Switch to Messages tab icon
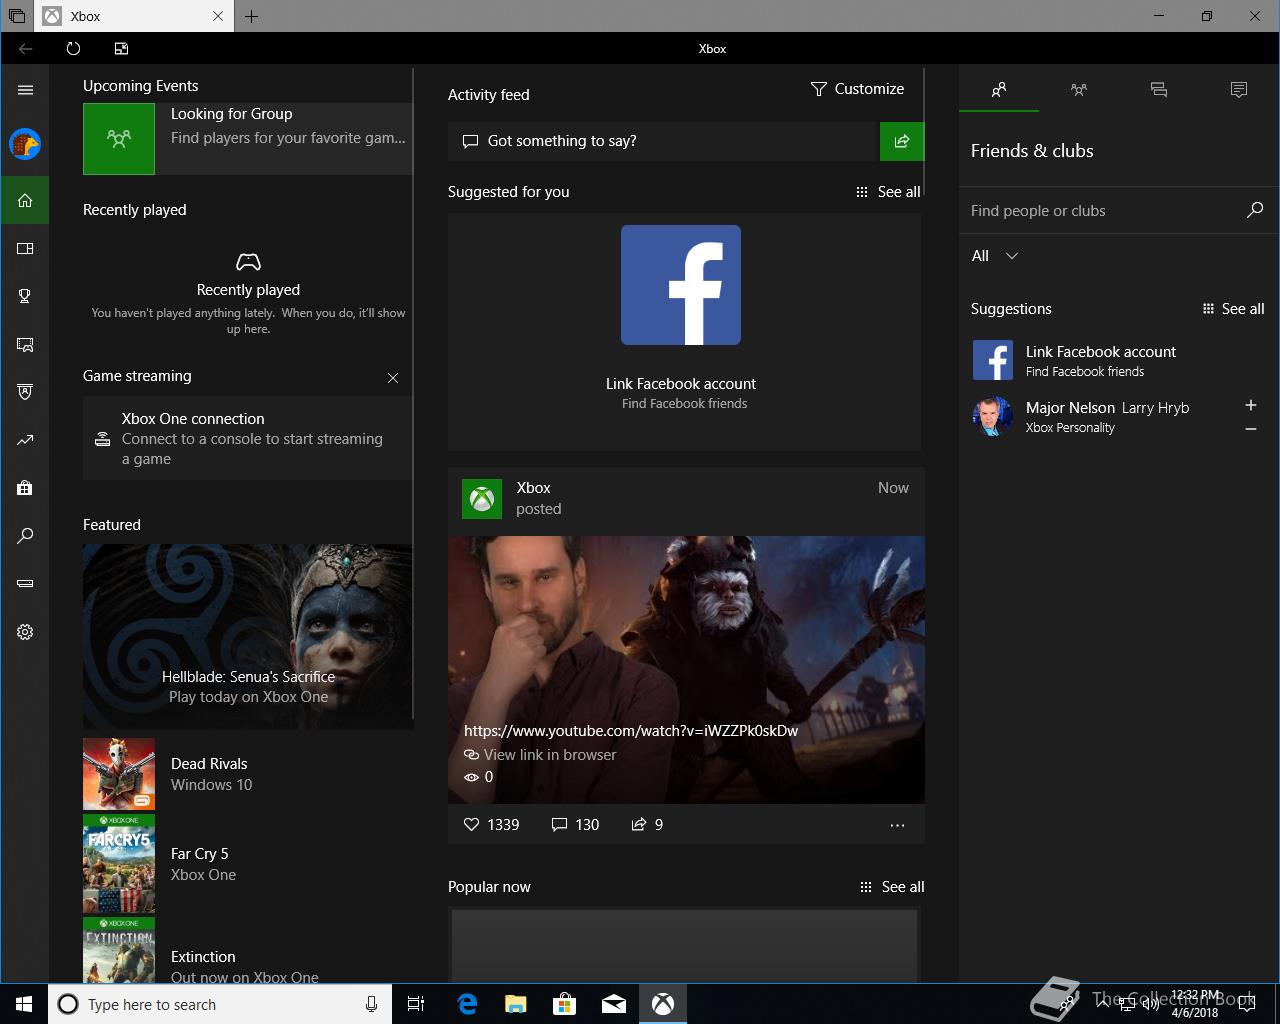Viewport: 1280px width, 1024px height. click(1159, 90)
